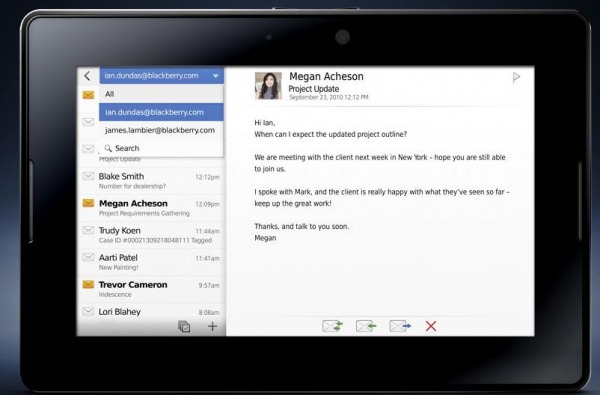Open Aarti Patel New Painting email
Screen dimensions: 600x395
pos(151,262)
